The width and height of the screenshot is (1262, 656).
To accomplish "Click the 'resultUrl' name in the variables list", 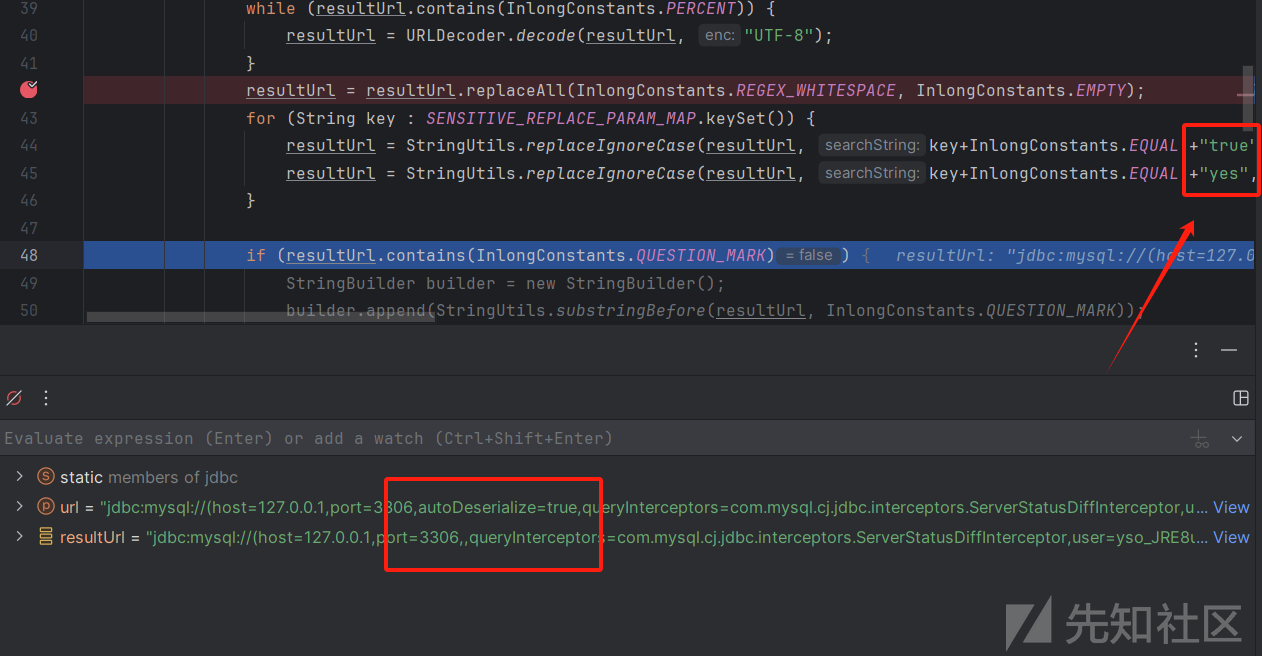I will (x=94, y=537).
